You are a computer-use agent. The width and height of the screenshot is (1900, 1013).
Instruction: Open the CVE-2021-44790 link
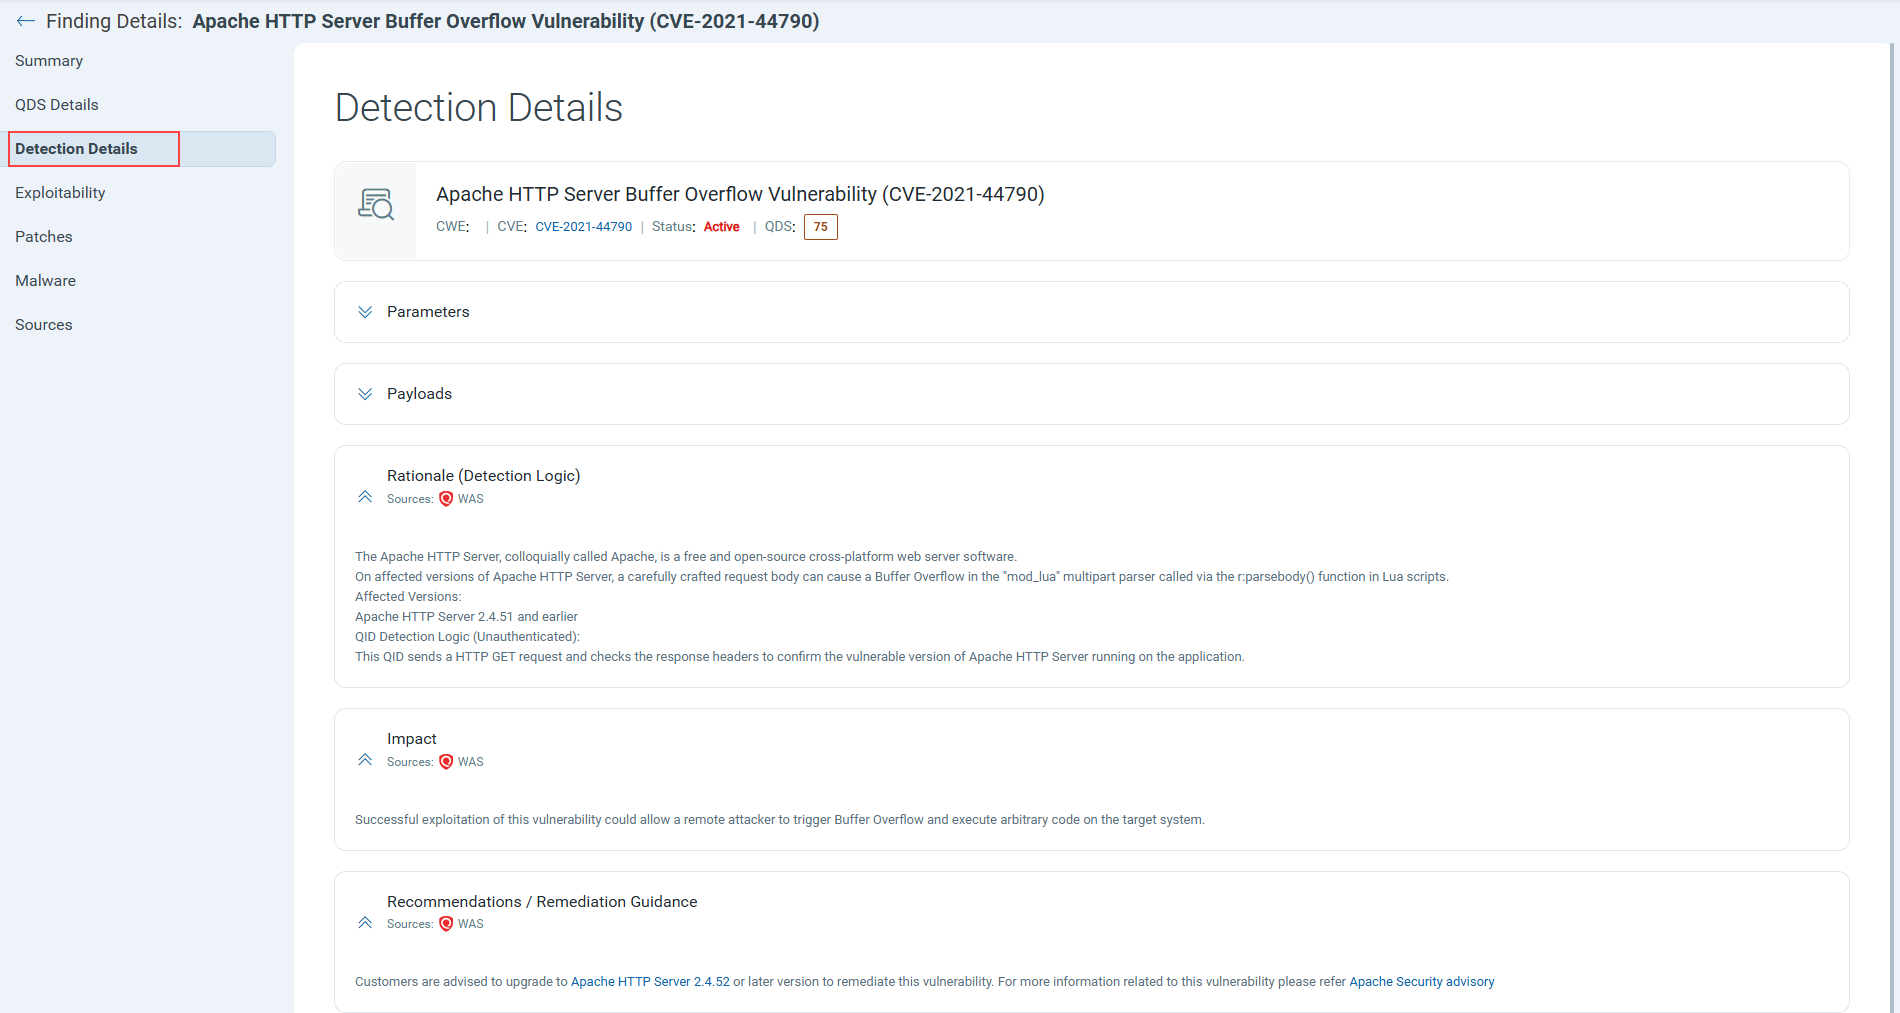pos(583,227)
